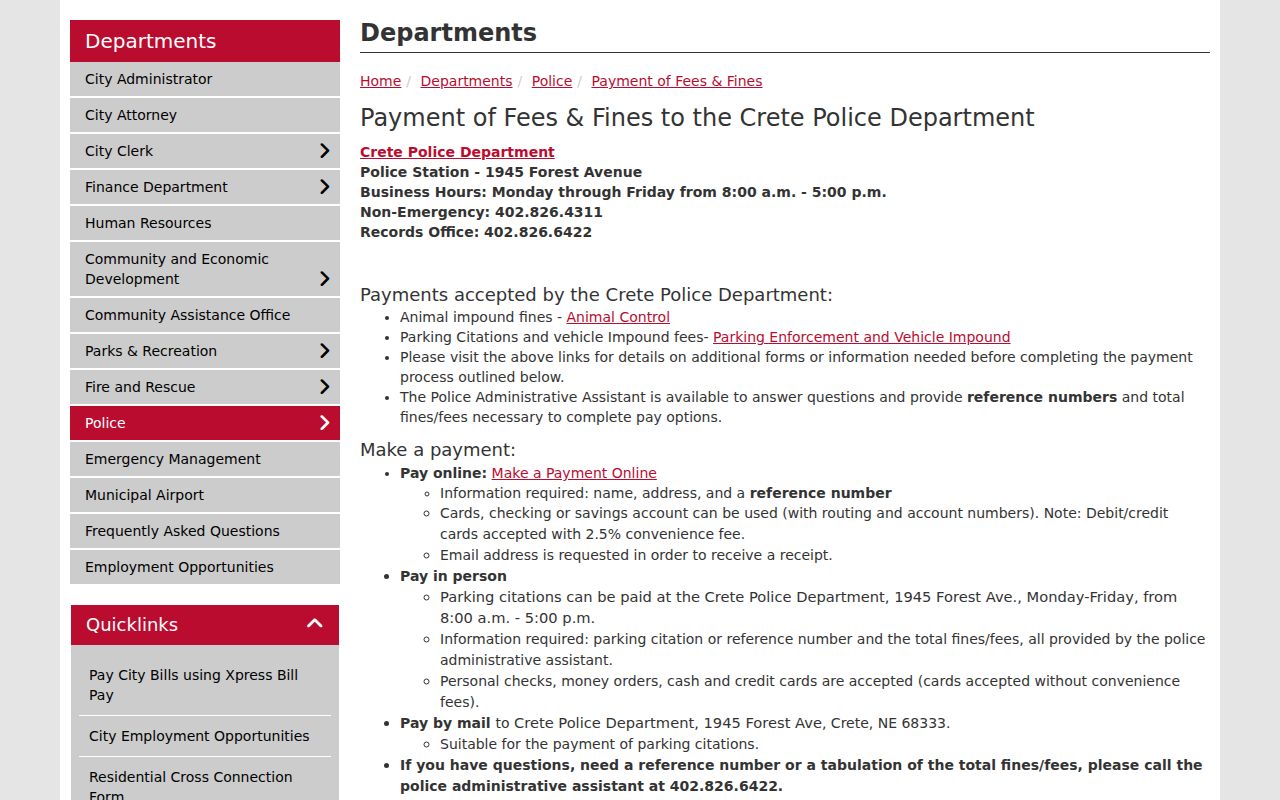Expand the Finance Department submenu arrow
This screenshot has height=800, width=1280.
[324, 187]
